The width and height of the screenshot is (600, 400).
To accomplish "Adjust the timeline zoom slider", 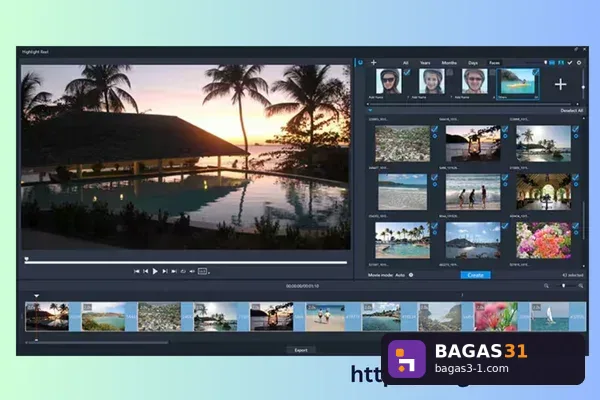I will click(x=563, y=286).
